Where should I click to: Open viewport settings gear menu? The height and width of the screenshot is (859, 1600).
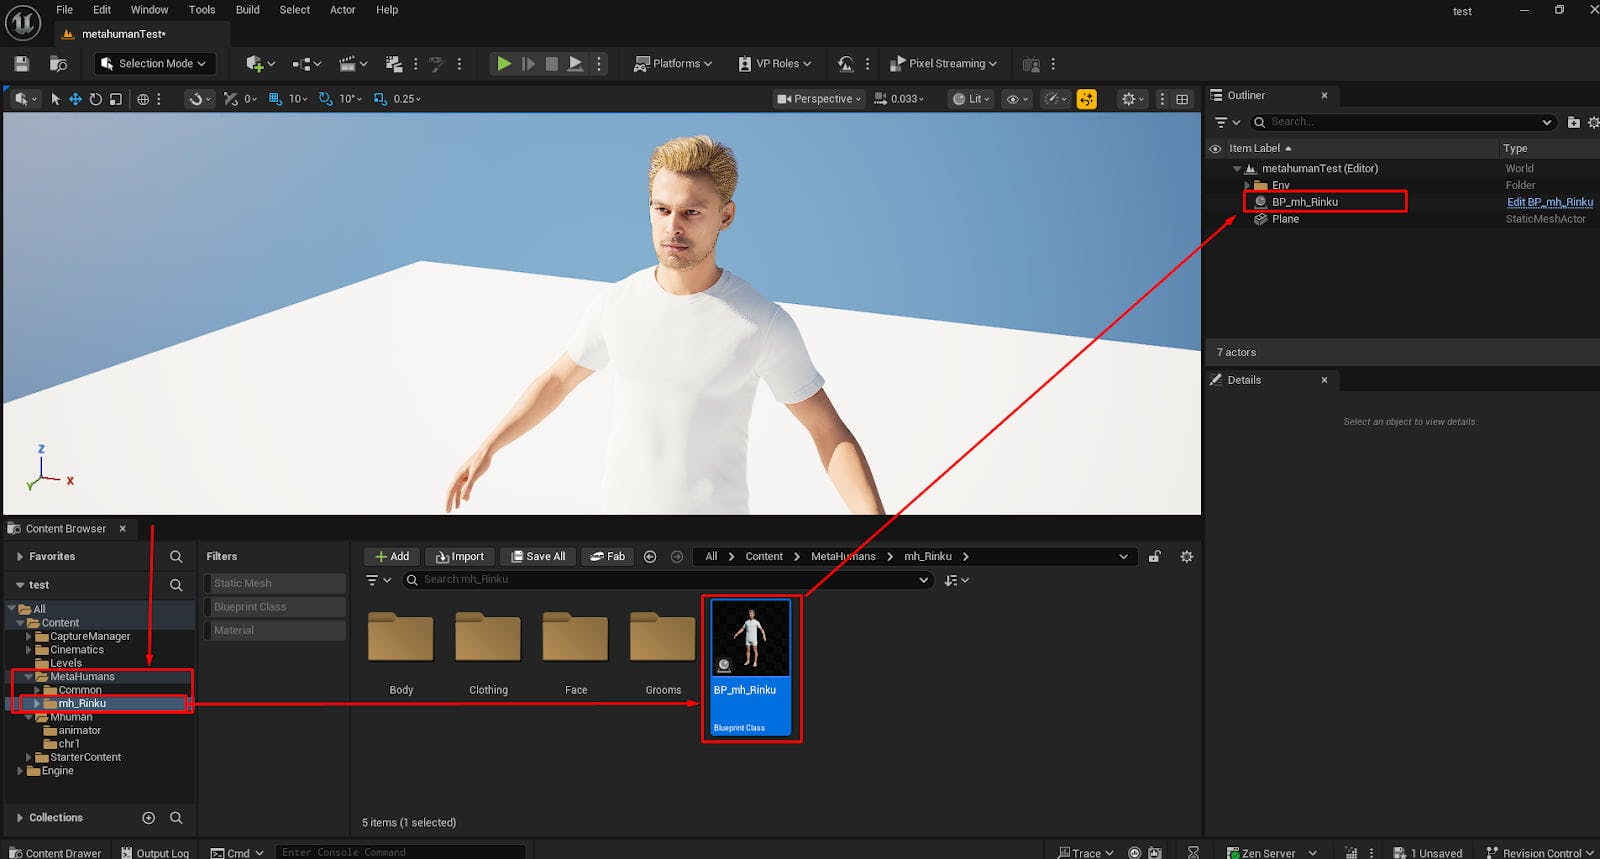(1133, 99)
